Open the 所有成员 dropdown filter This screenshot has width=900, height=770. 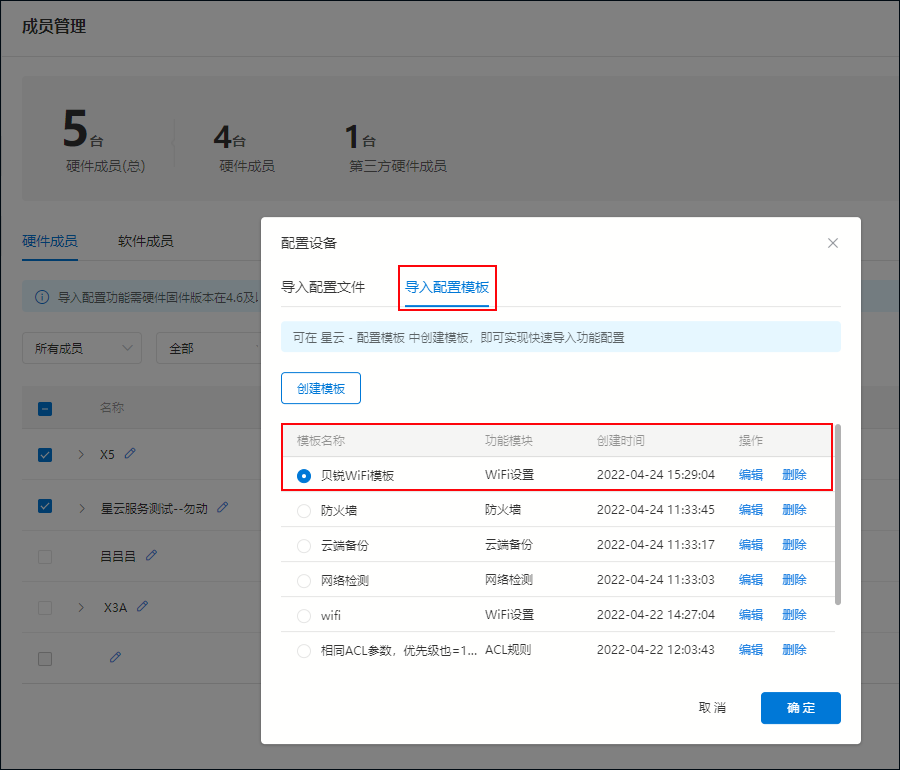pyautogui.click(x=82, y=348)
